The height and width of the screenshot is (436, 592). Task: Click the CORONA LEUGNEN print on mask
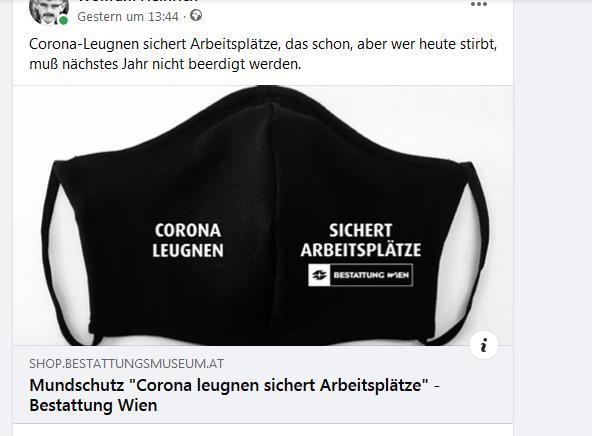188,240
